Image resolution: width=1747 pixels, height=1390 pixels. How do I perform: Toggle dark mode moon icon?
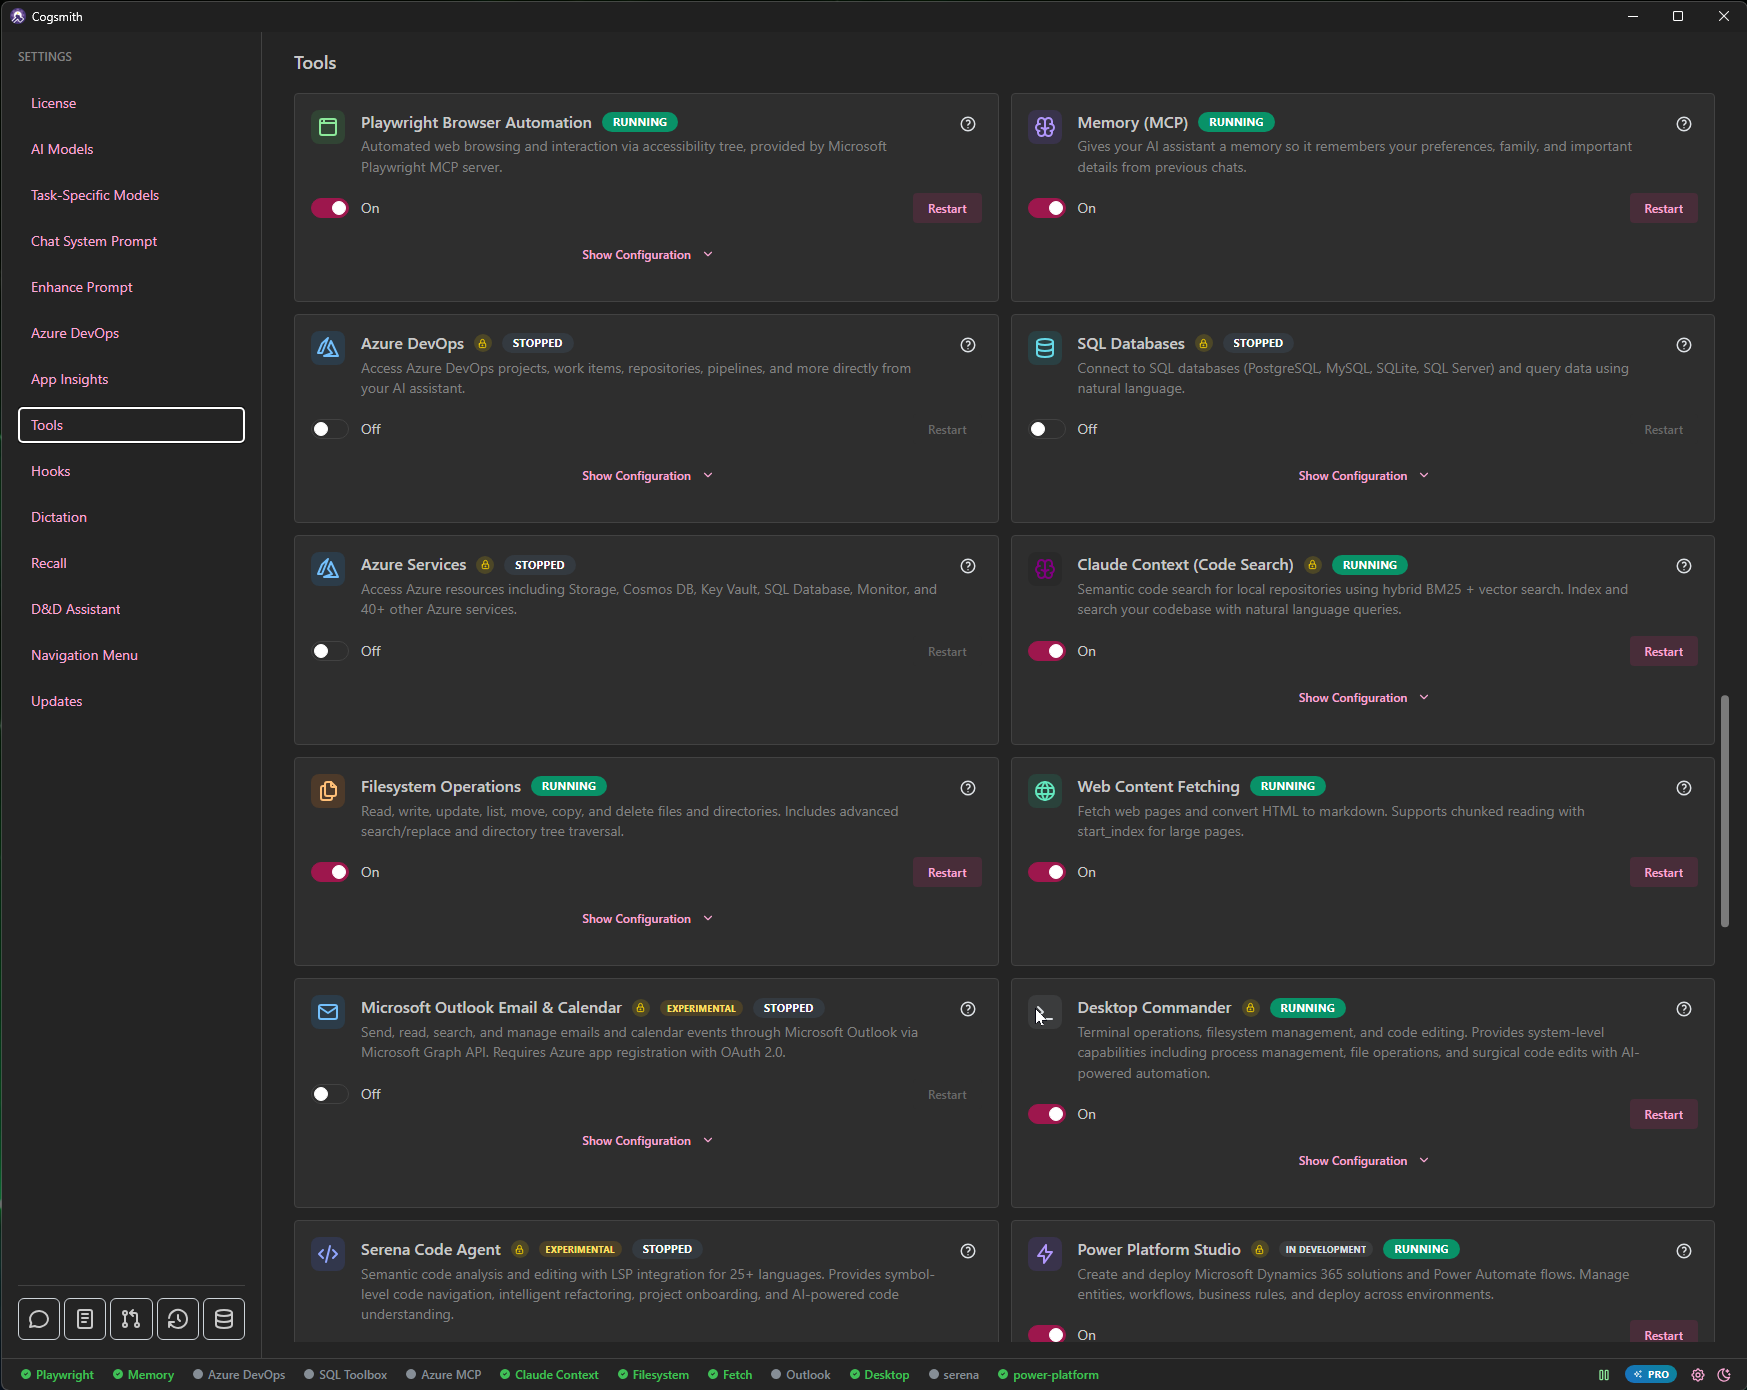[x=1724, y=1375]
